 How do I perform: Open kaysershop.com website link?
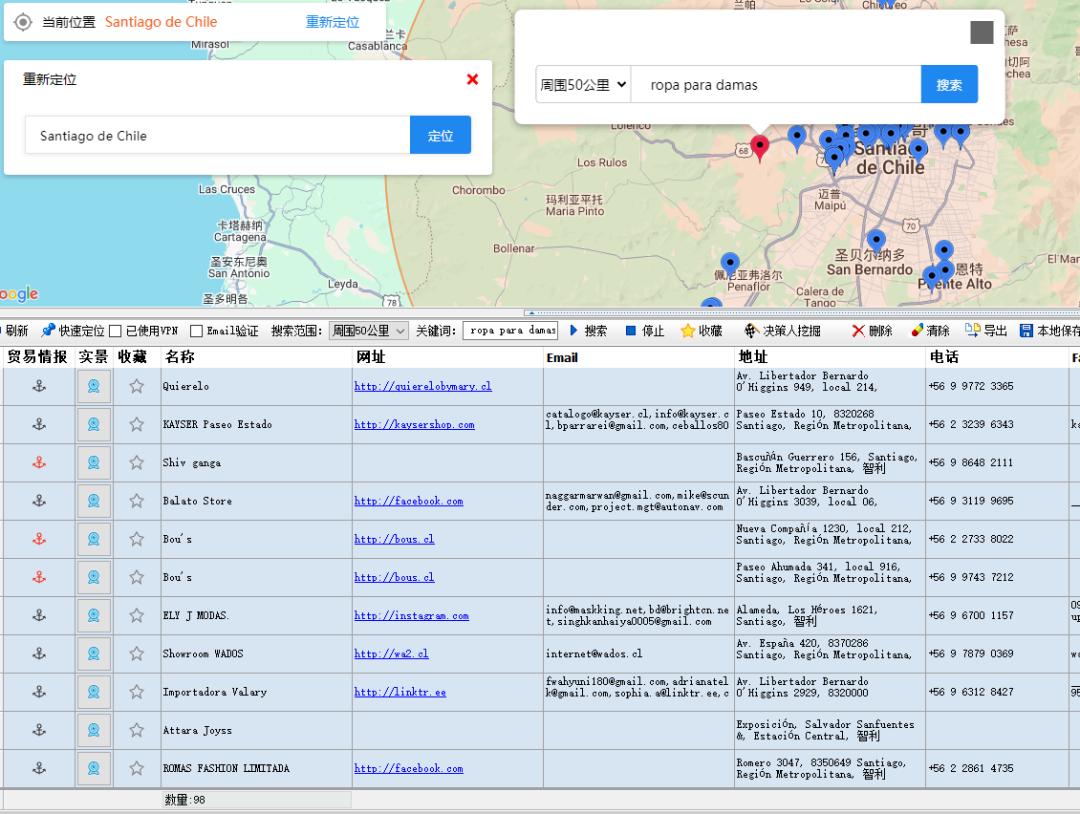[414, 425]
